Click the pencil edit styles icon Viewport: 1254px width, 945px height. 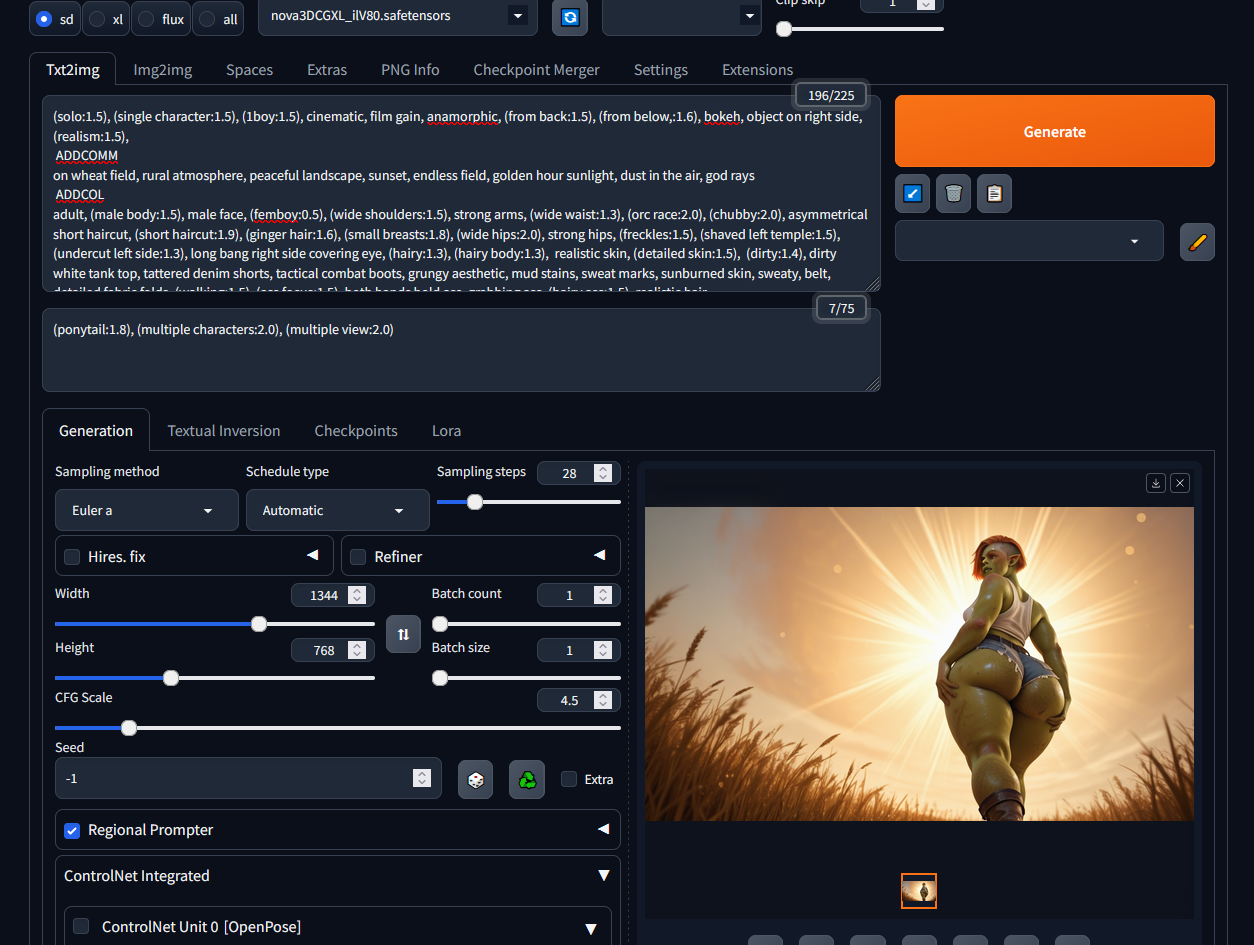[x=1197, y=241]
